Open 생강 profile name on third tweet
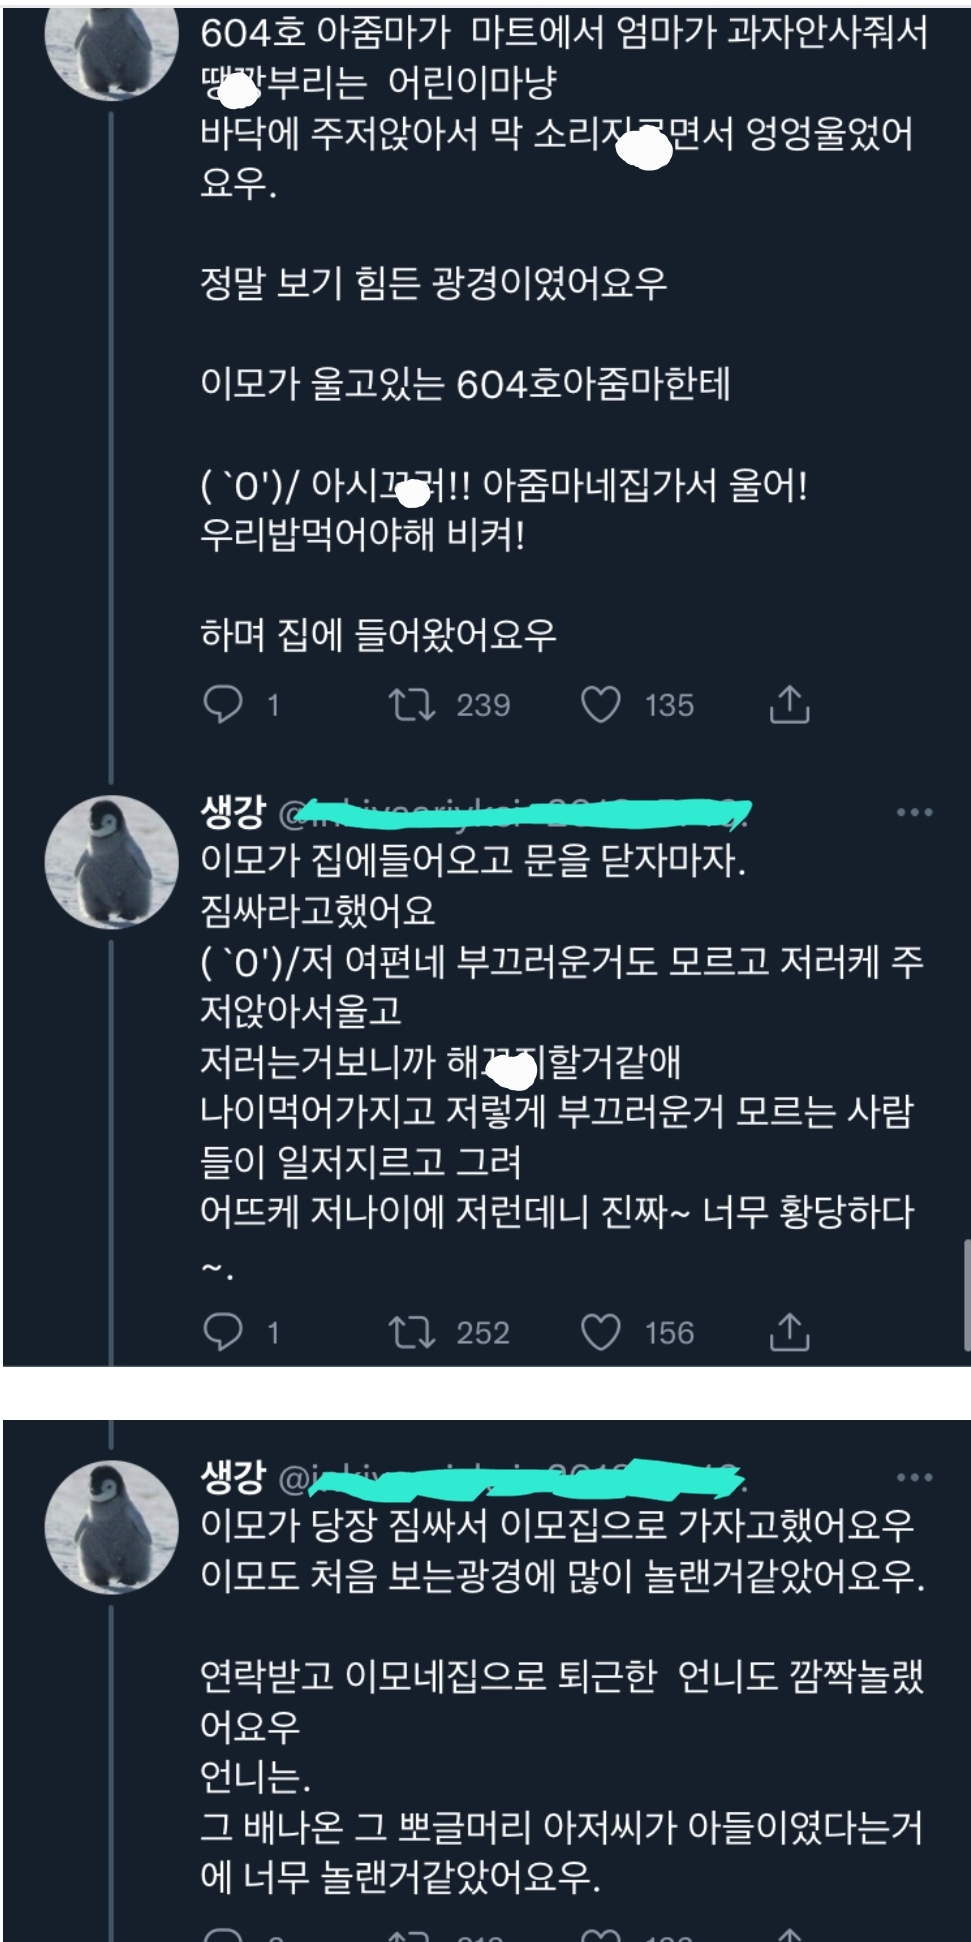Viewport: 971px width, 1942px height. point(233,1476)
